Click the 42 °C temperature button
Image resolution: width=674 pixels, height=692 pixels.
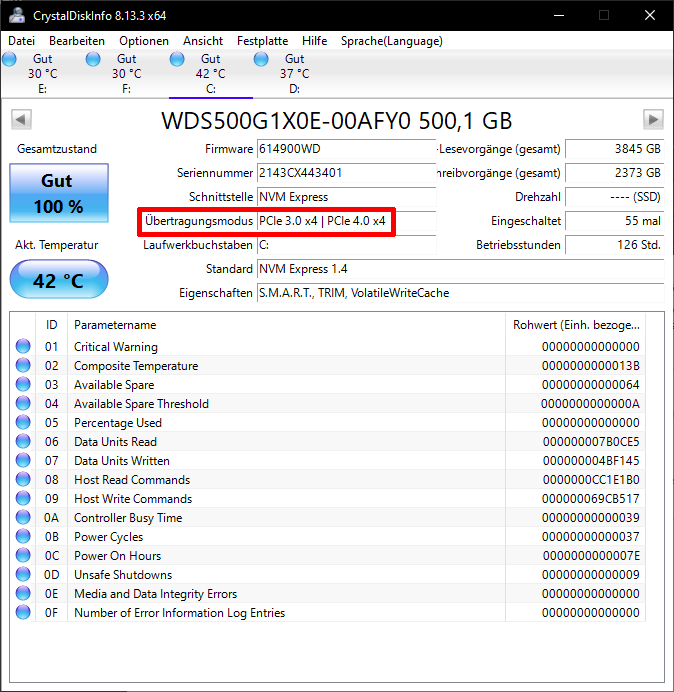[x=59, y=279]
